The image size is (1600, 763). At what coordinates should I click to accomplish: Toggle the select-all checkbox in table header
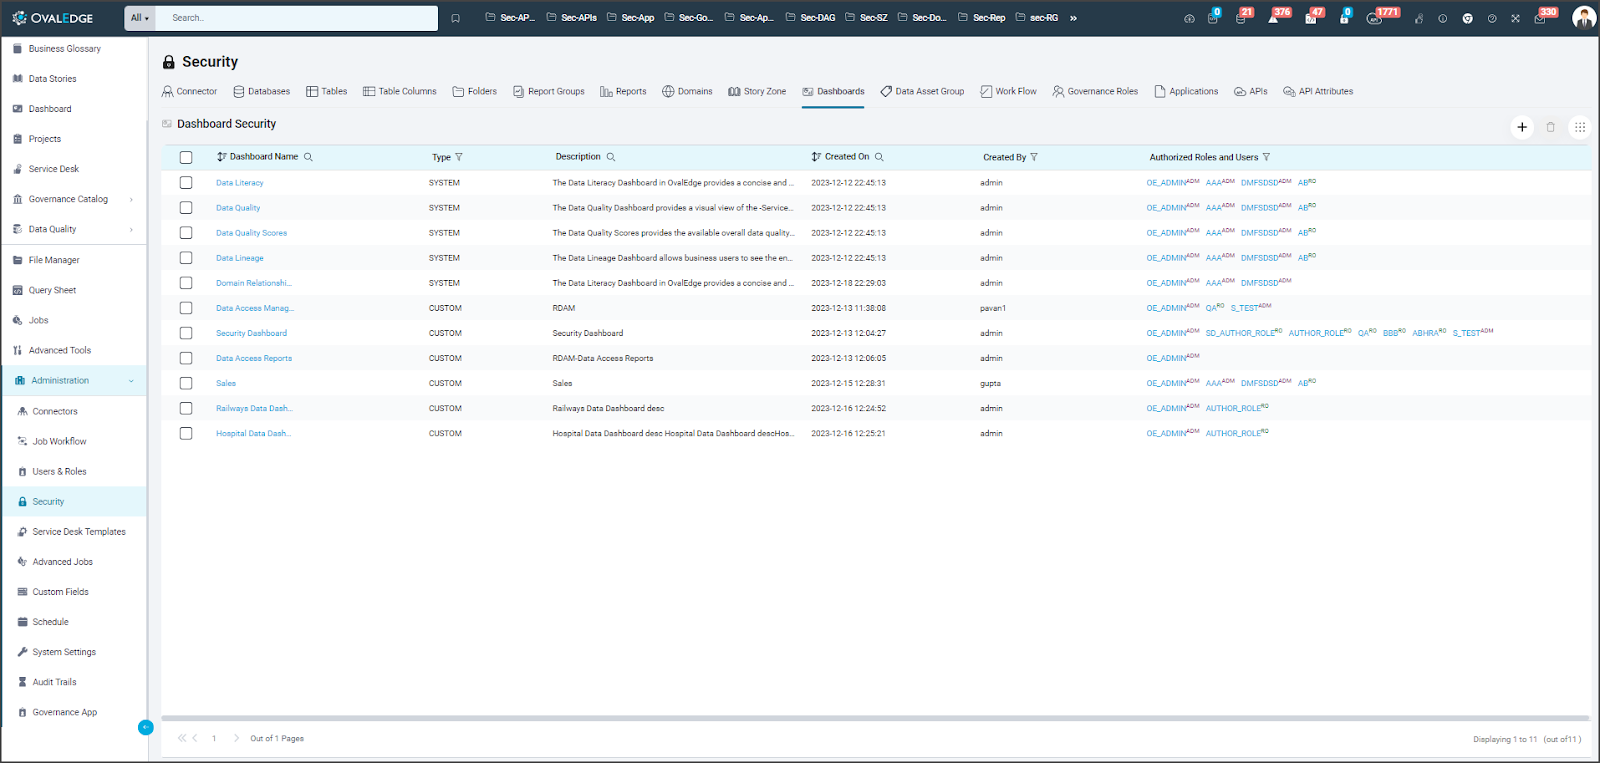tap(186, 157)
